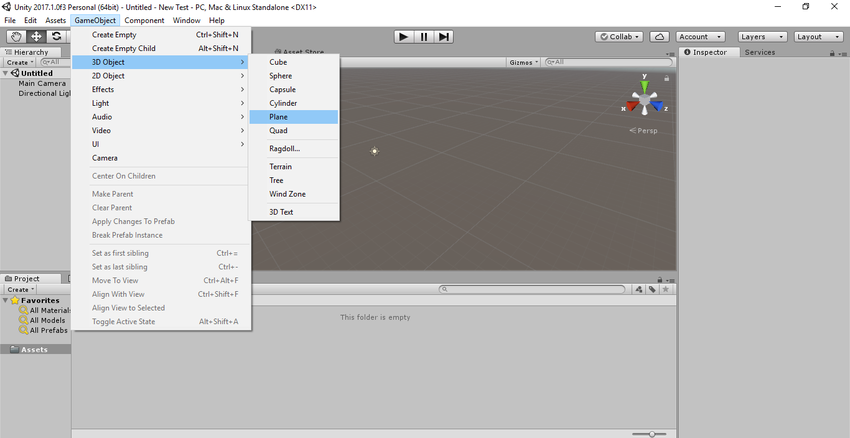Switch to the Project tab
The width and height of the screenshot is (850, 438).
[26, 279]
